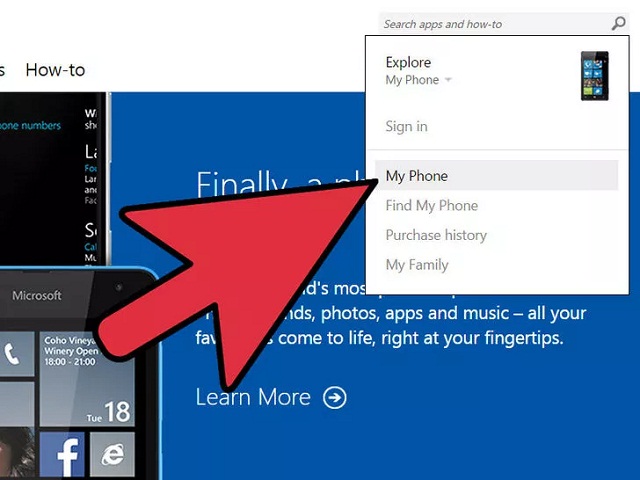Click the Coho Vineyard appointment text
Image resolution: width=640 pixels, height=480 pixels.
click(70, 351)
